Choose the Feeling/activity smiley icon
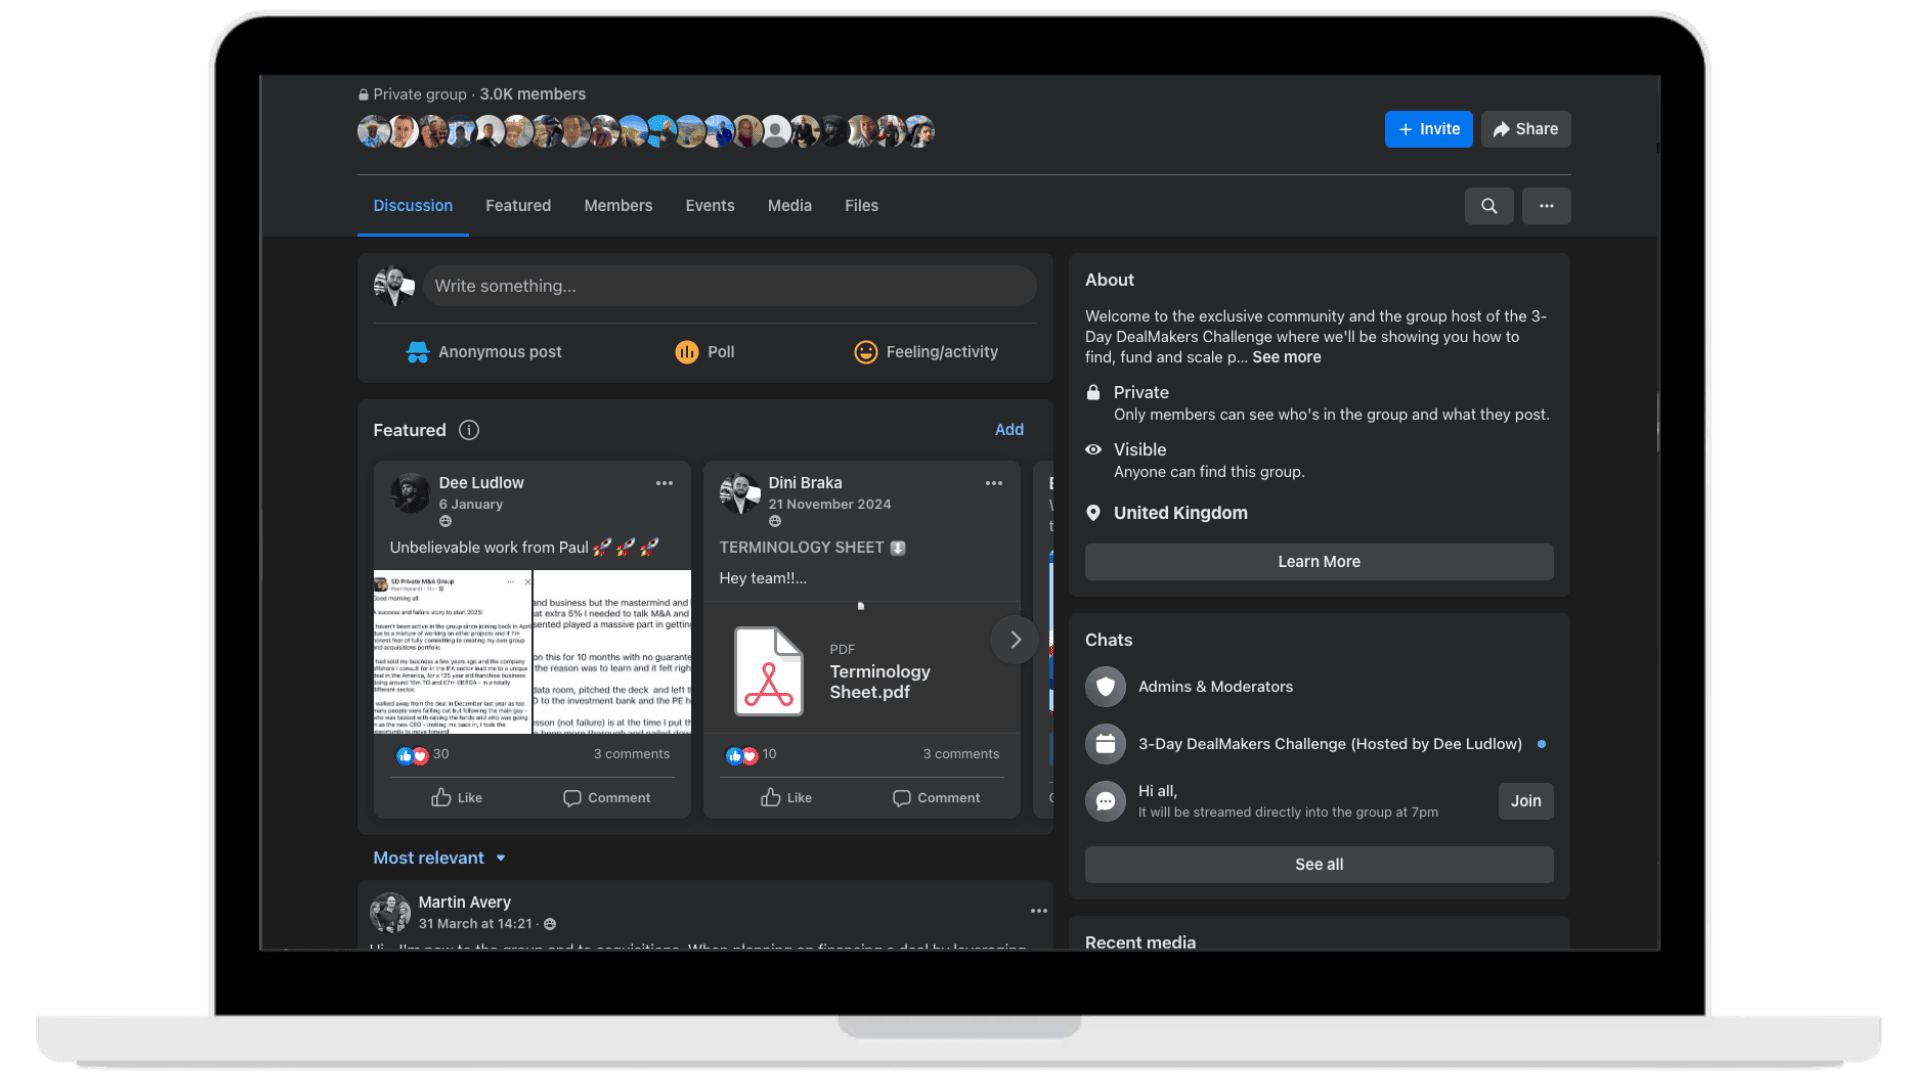This screenshot has width=1920, height=1080. [x=865, y=352]
